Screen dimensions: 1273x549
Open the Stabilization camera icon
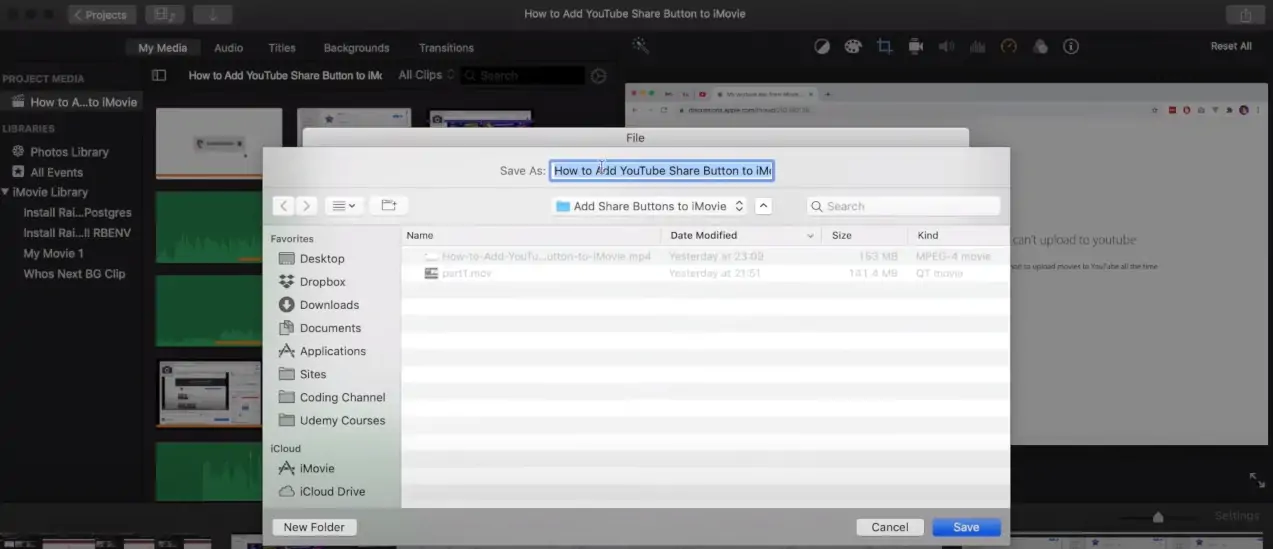coord(915,47)
